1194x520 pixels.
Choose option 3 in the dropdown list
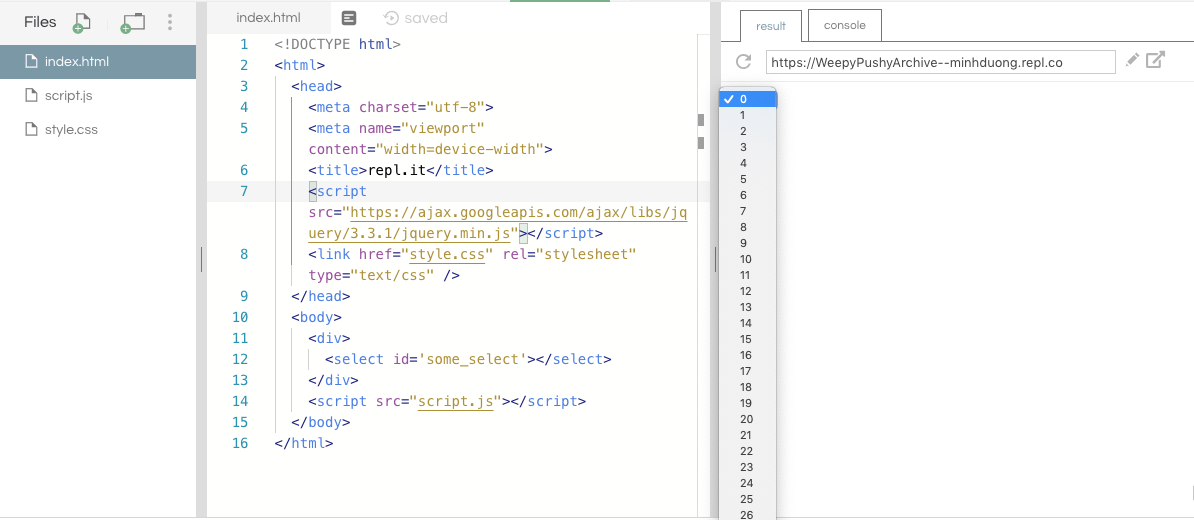[x=748, y=147]
